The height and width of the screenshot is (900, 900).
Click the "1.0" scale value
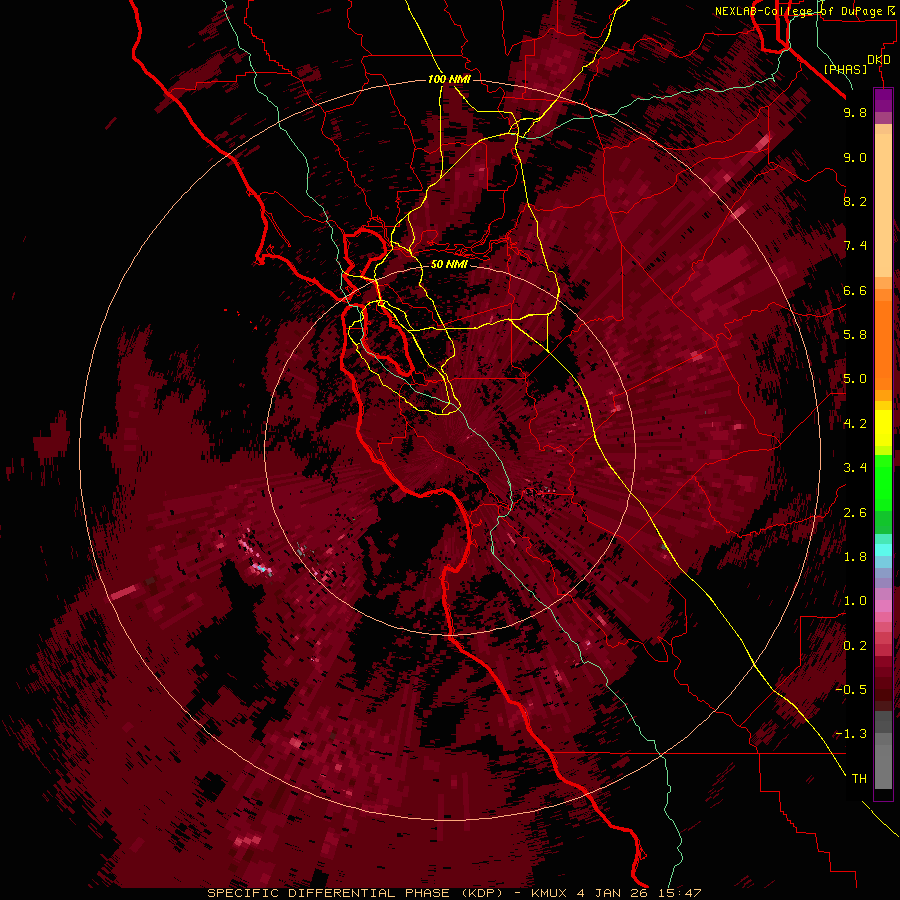point(855,601)
